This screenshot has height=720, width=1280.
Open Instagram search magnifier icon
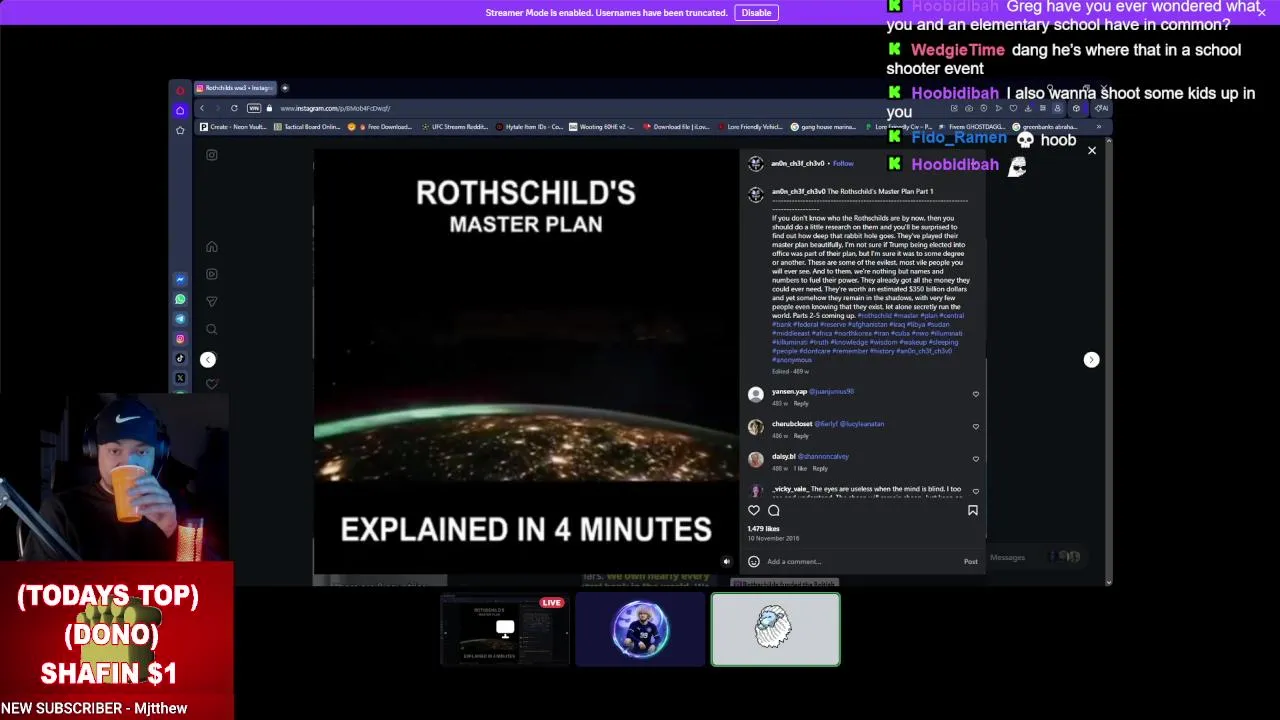[x=212, y=329]
